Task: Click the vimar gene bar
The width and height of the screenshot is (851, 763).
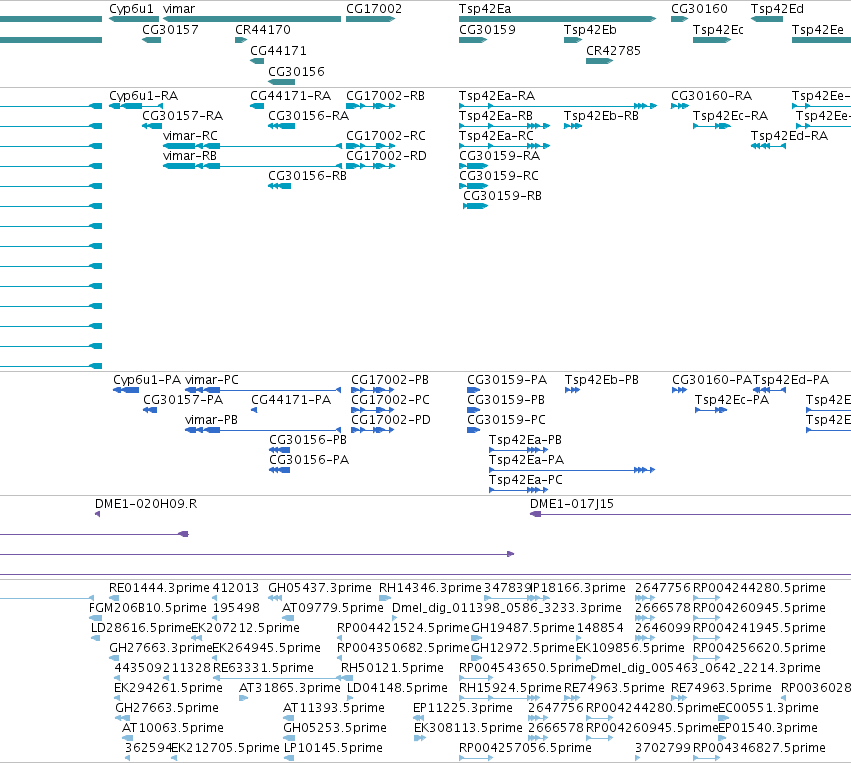Action: click(252, 19)
